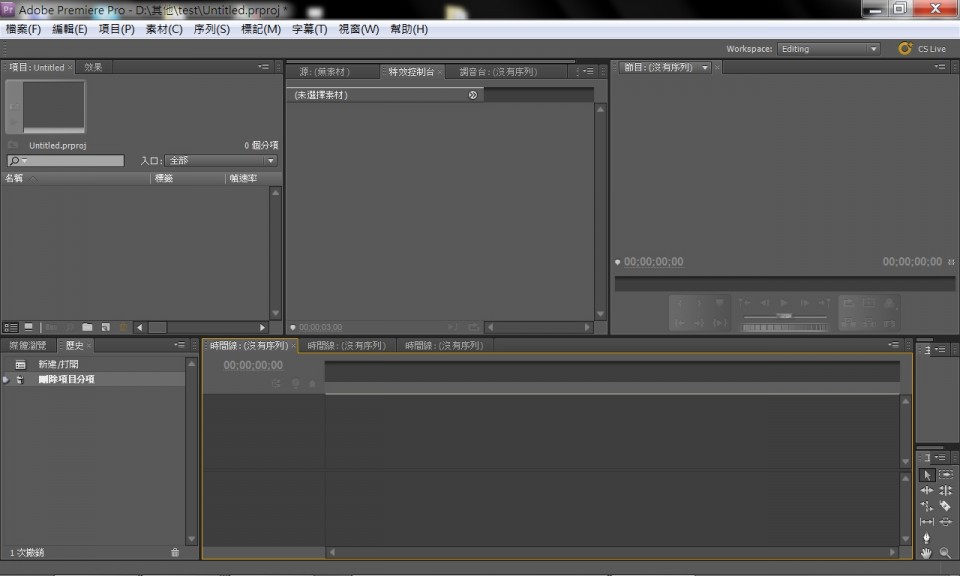The width and height of the screenshot is (960, 576).
Task: Create a new bin in the Project panel
Action: (87, 327)
